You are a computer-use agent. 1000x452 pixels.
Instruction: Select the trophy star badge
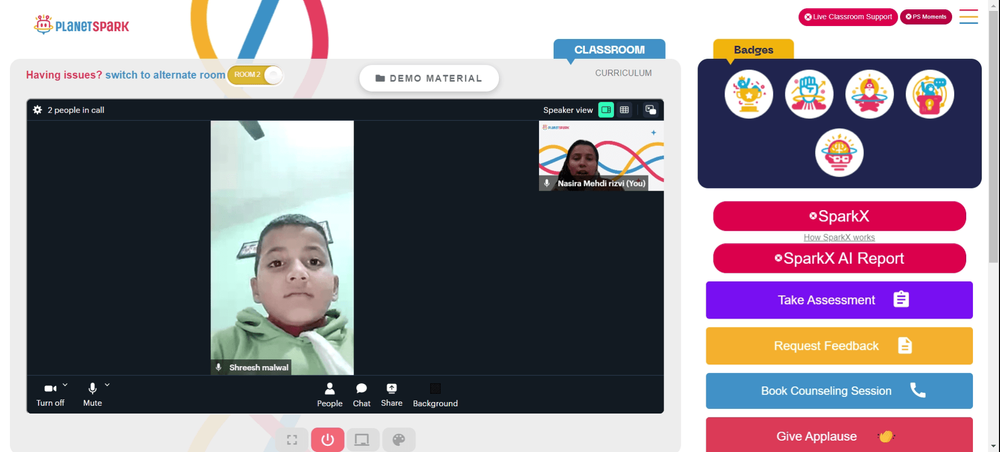click(749, 94)
